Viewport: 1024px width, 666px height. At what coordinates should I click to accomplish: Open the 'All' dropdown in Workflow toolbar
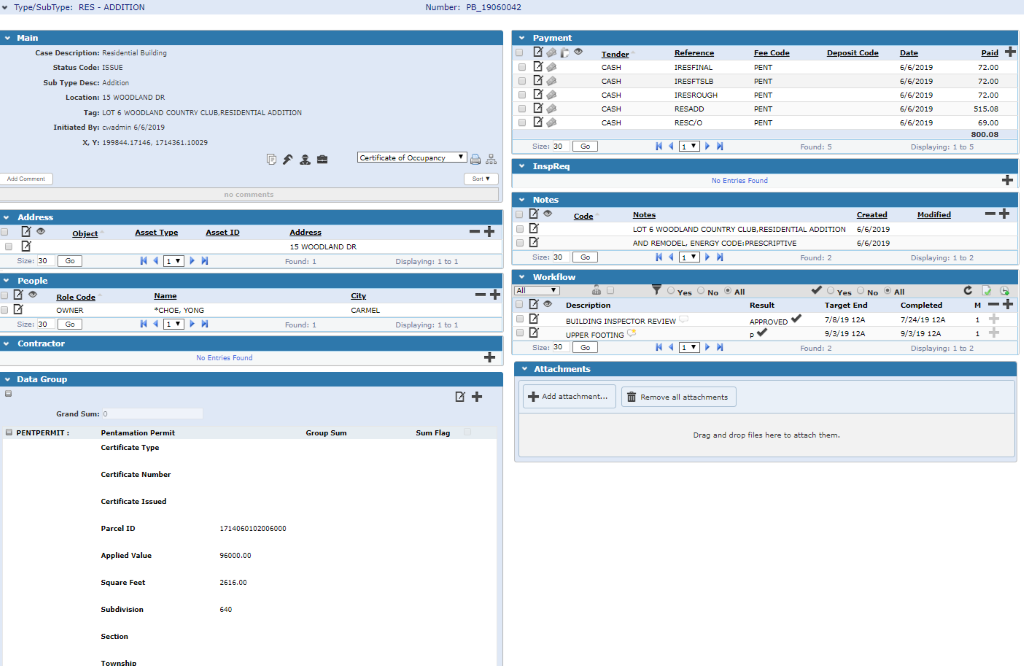537,291
